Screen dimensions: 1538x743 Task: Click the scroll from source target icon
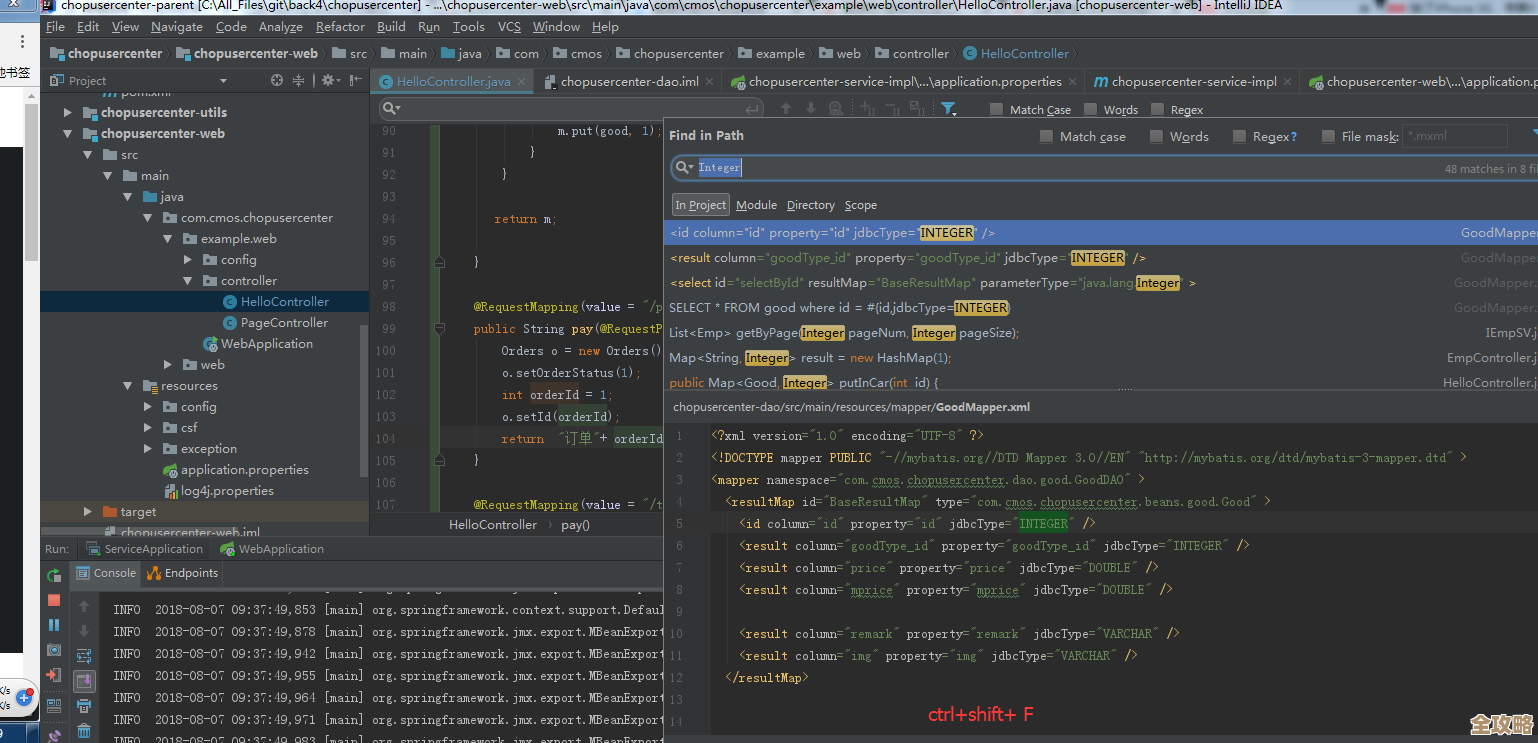(278, 81)
